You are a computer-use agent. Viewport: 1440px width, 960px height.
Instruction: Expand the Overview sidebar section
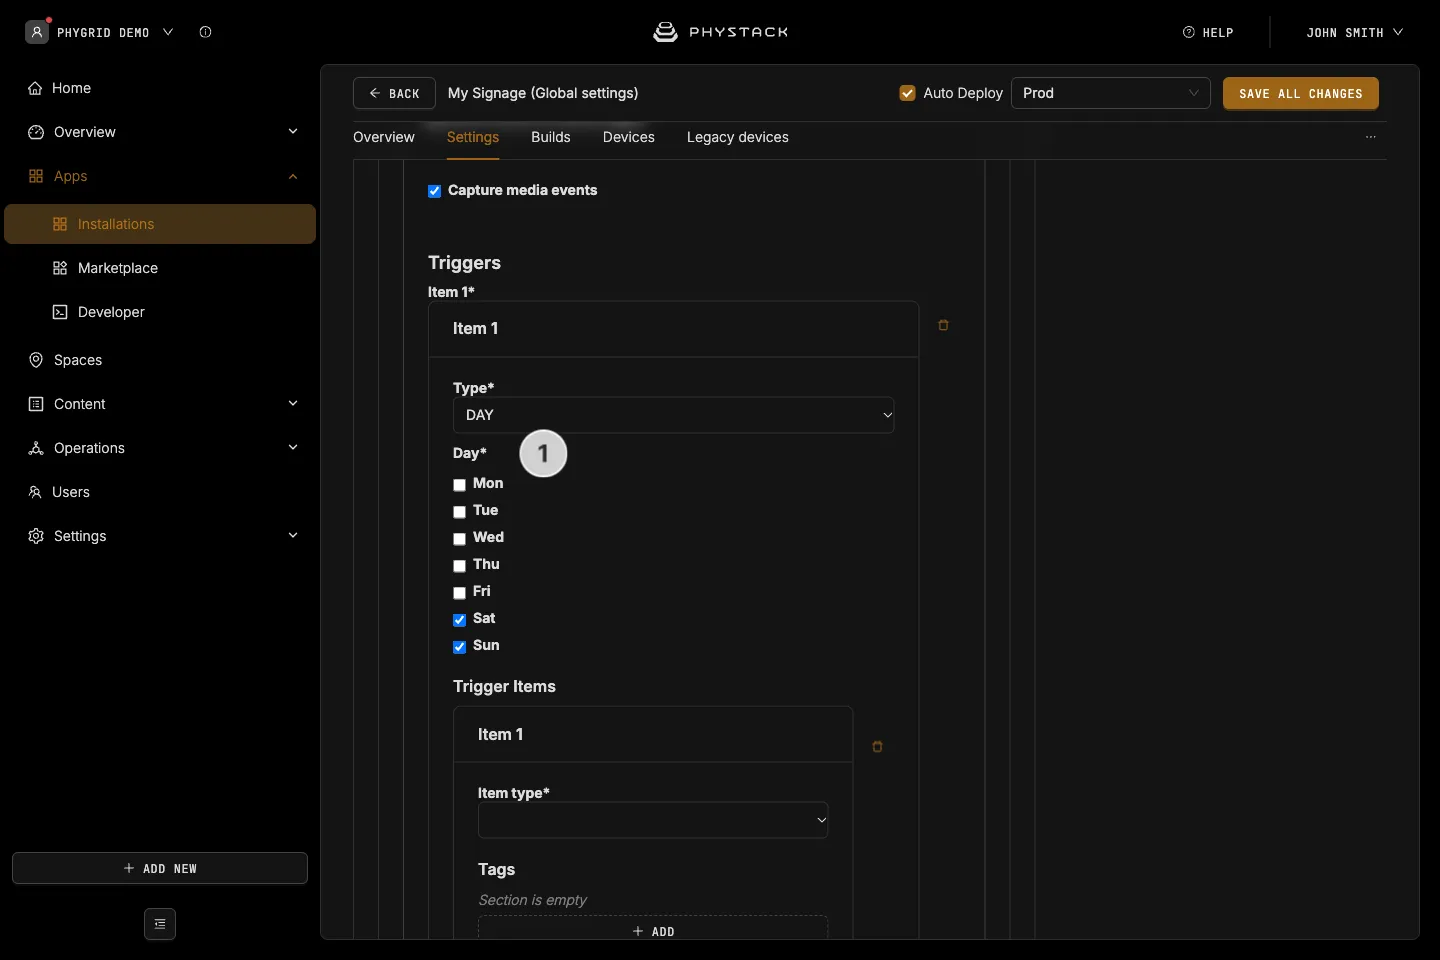click(x=160, y=132)
